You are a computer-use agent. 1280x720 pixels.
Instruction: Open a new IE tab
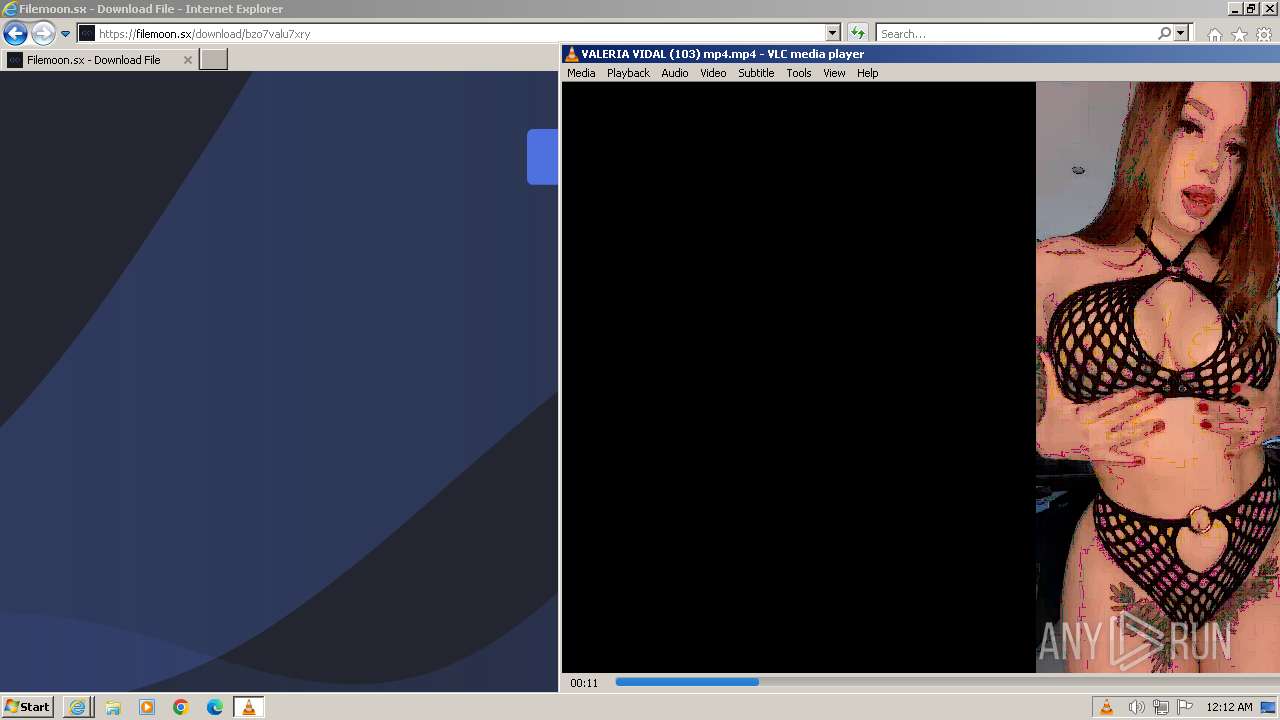click(214, 60)
